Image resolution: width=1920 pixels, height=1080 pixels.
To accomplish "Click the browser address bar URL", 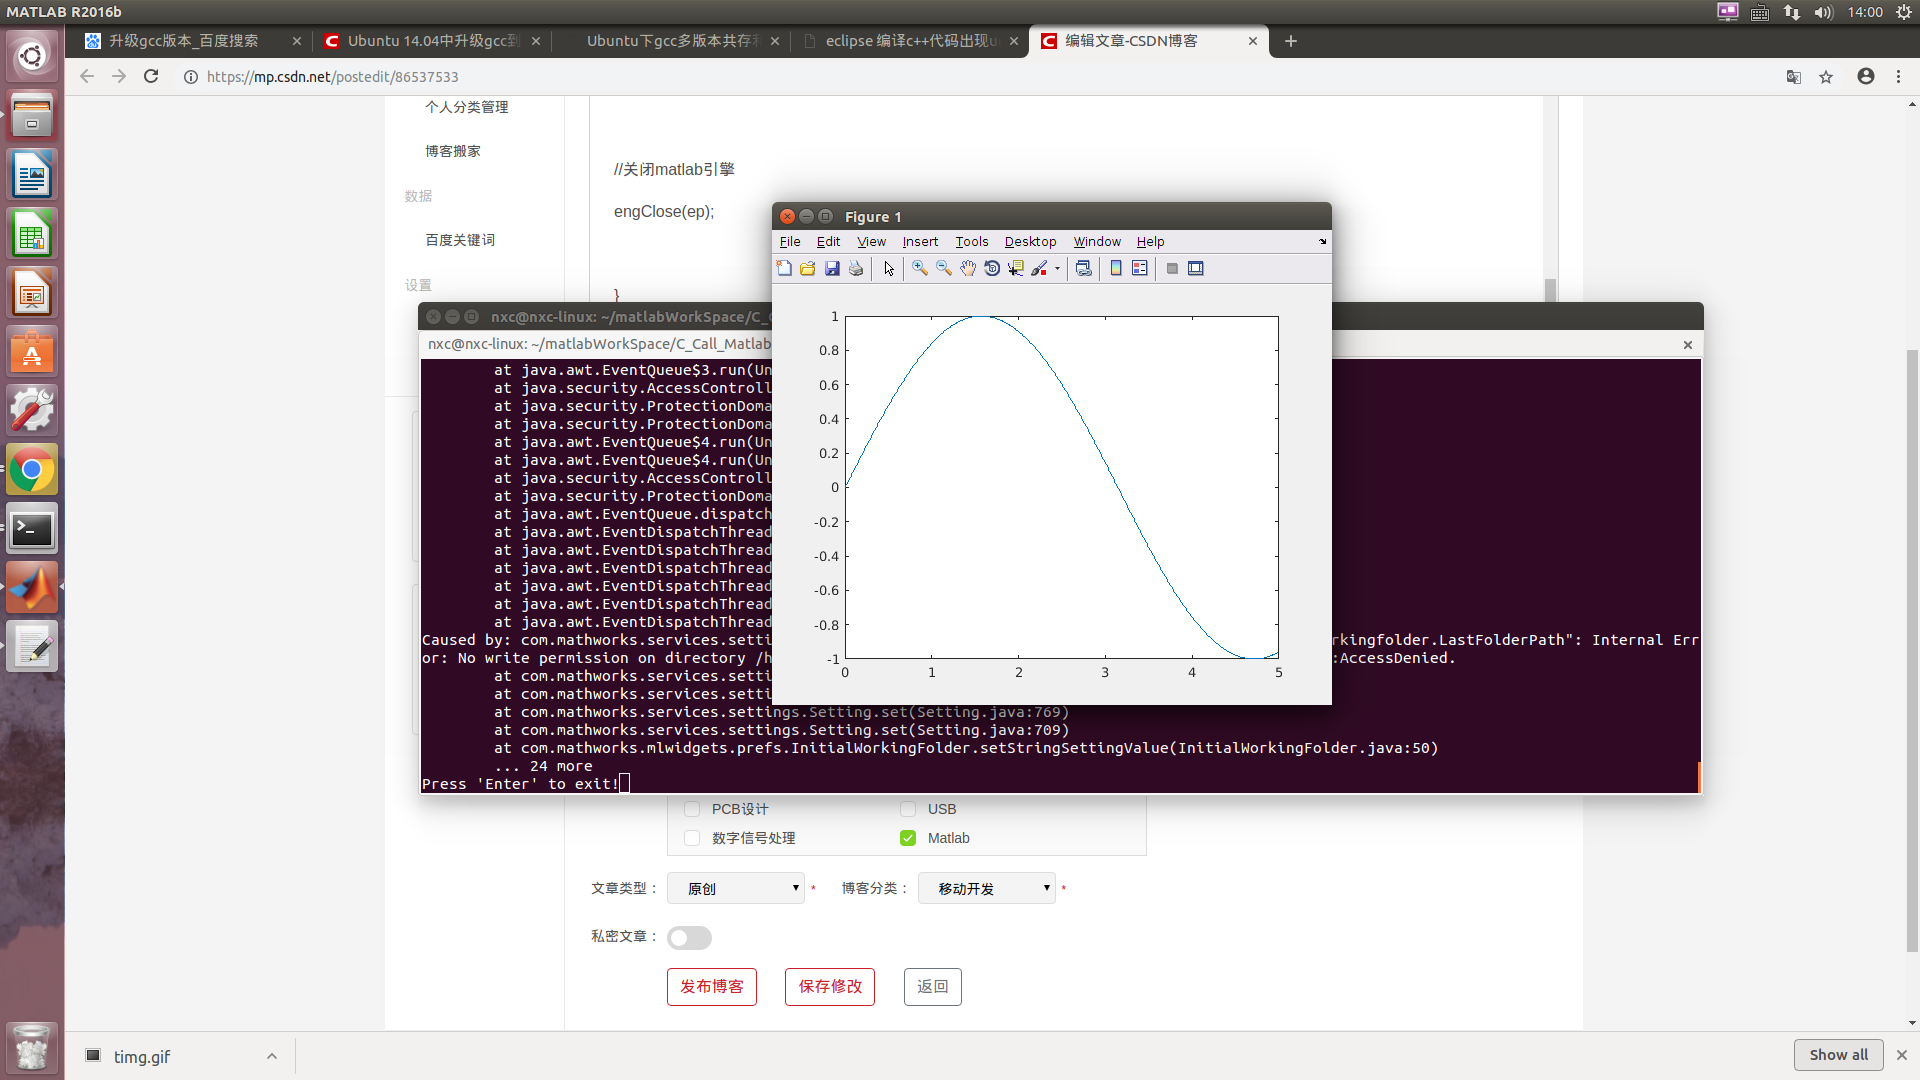I will pyautogui.click(x=332, y=77).
